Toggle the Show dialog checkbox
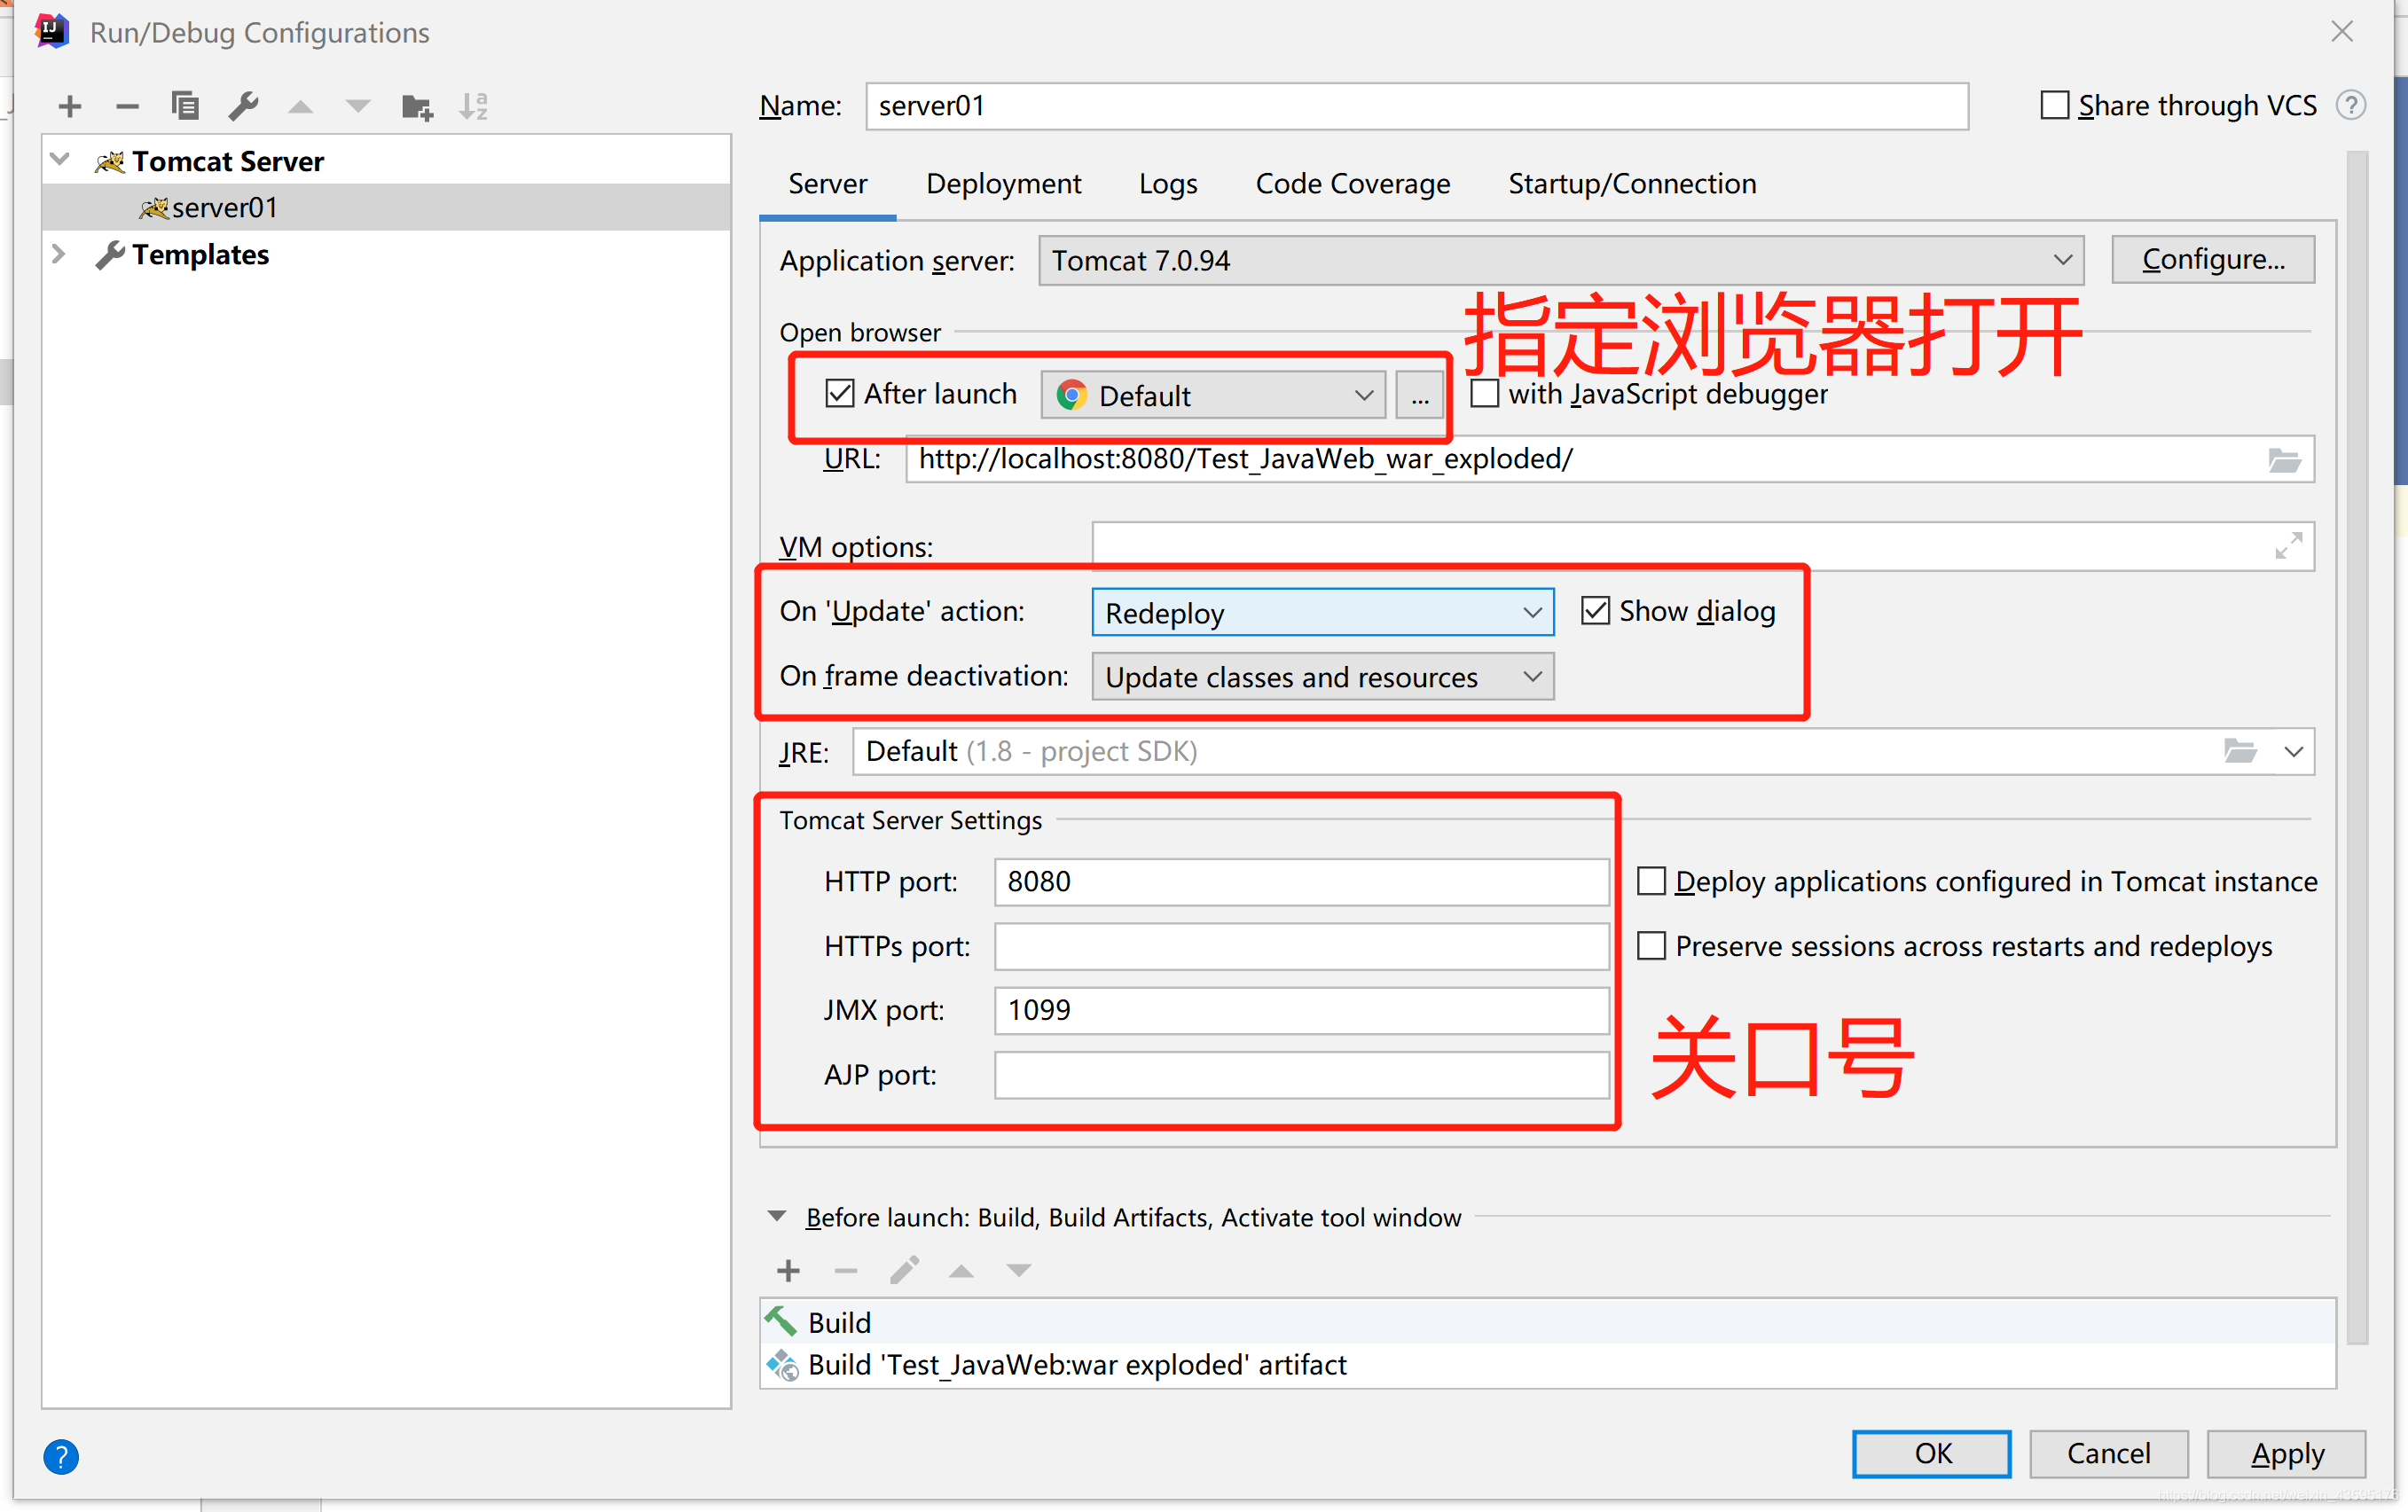The image size is (2408, 1512). pos(1596,610)
